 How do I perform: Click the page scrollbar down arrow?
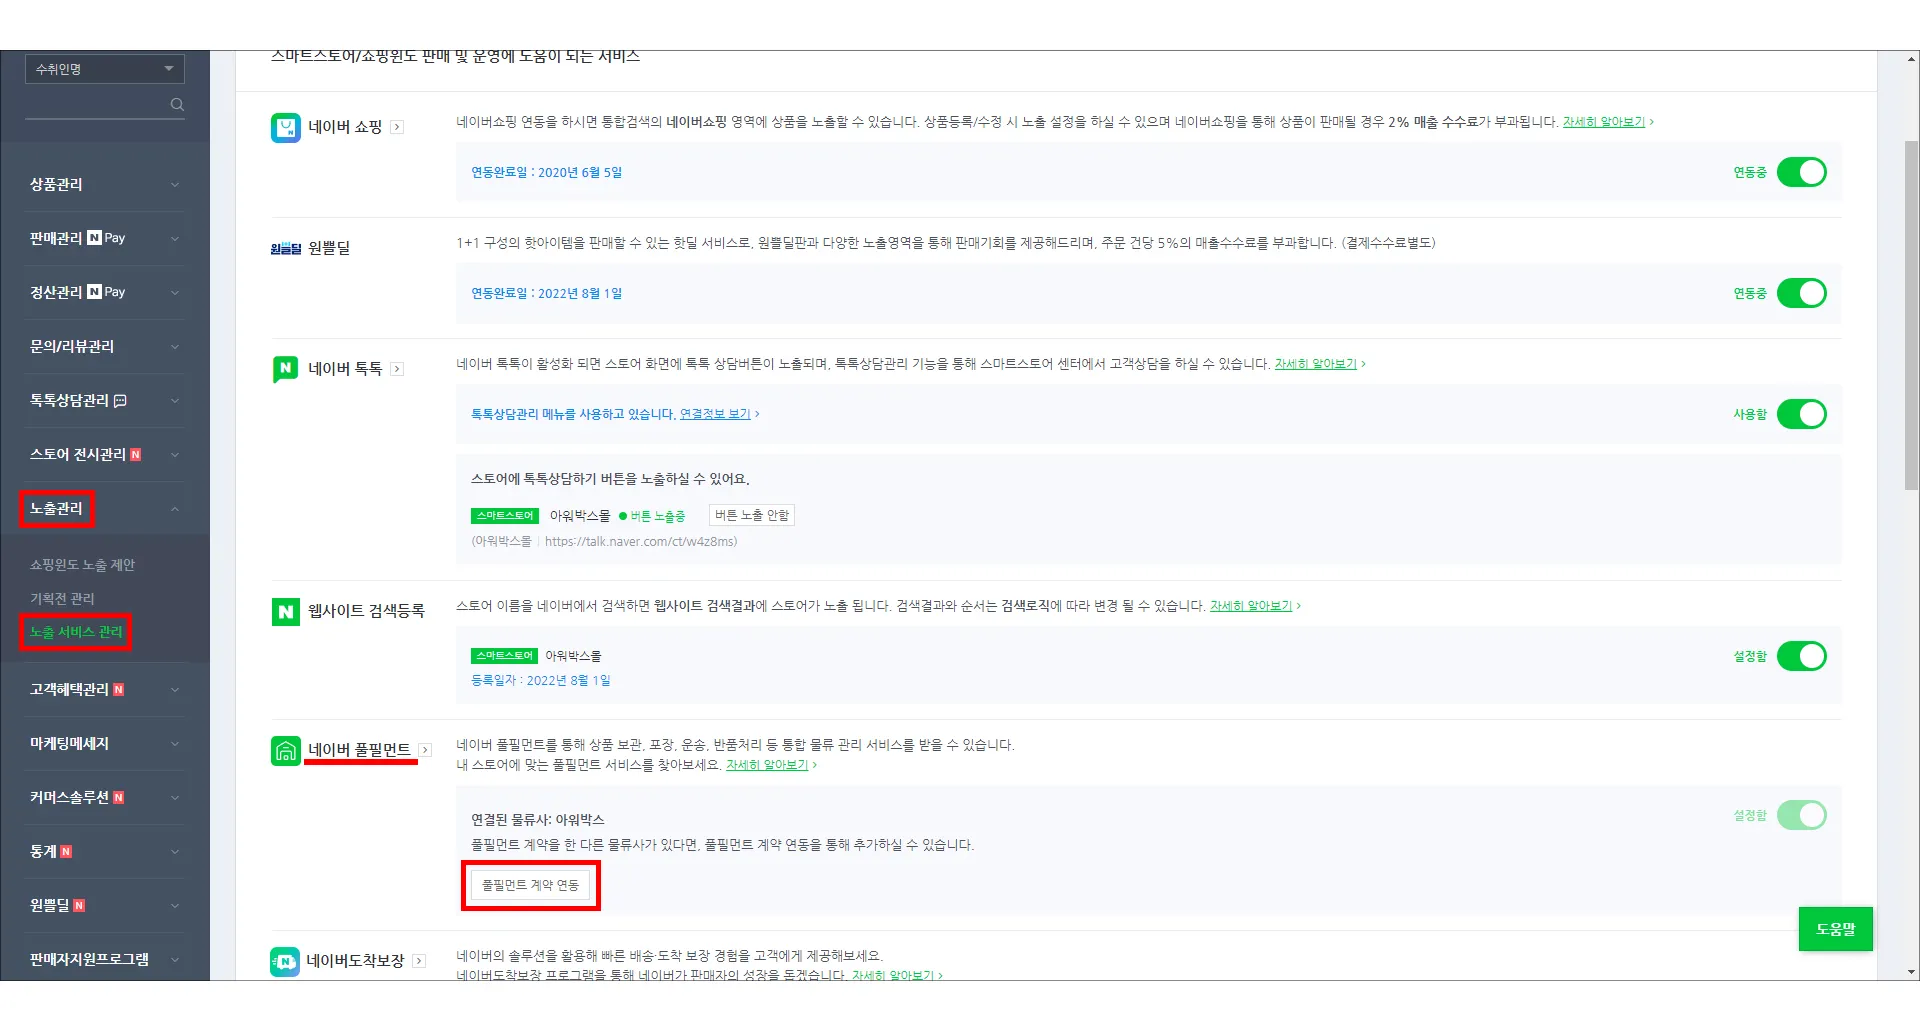pos(1911,972)
